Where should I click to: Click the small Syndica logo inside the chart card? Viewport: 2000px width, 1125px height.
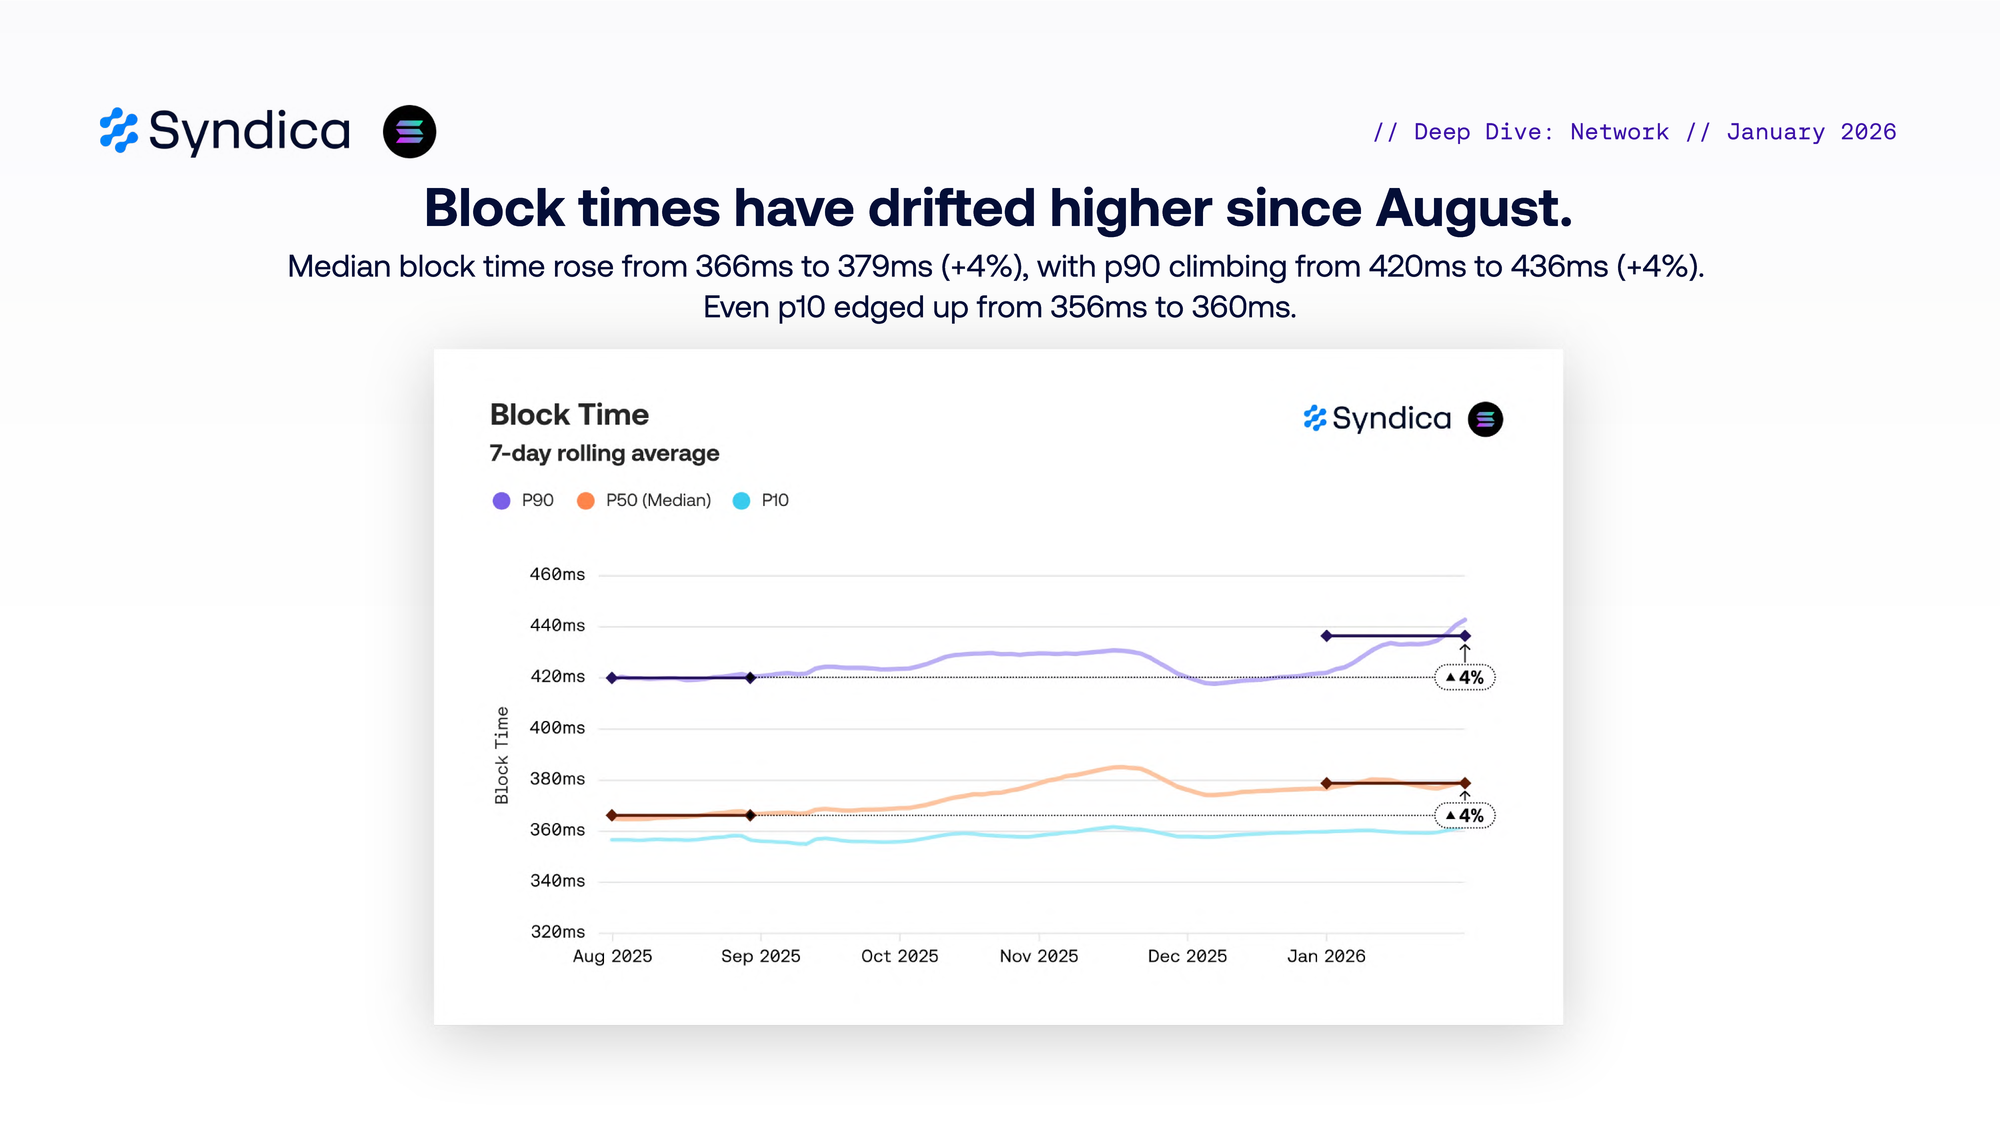point(1377,419)
